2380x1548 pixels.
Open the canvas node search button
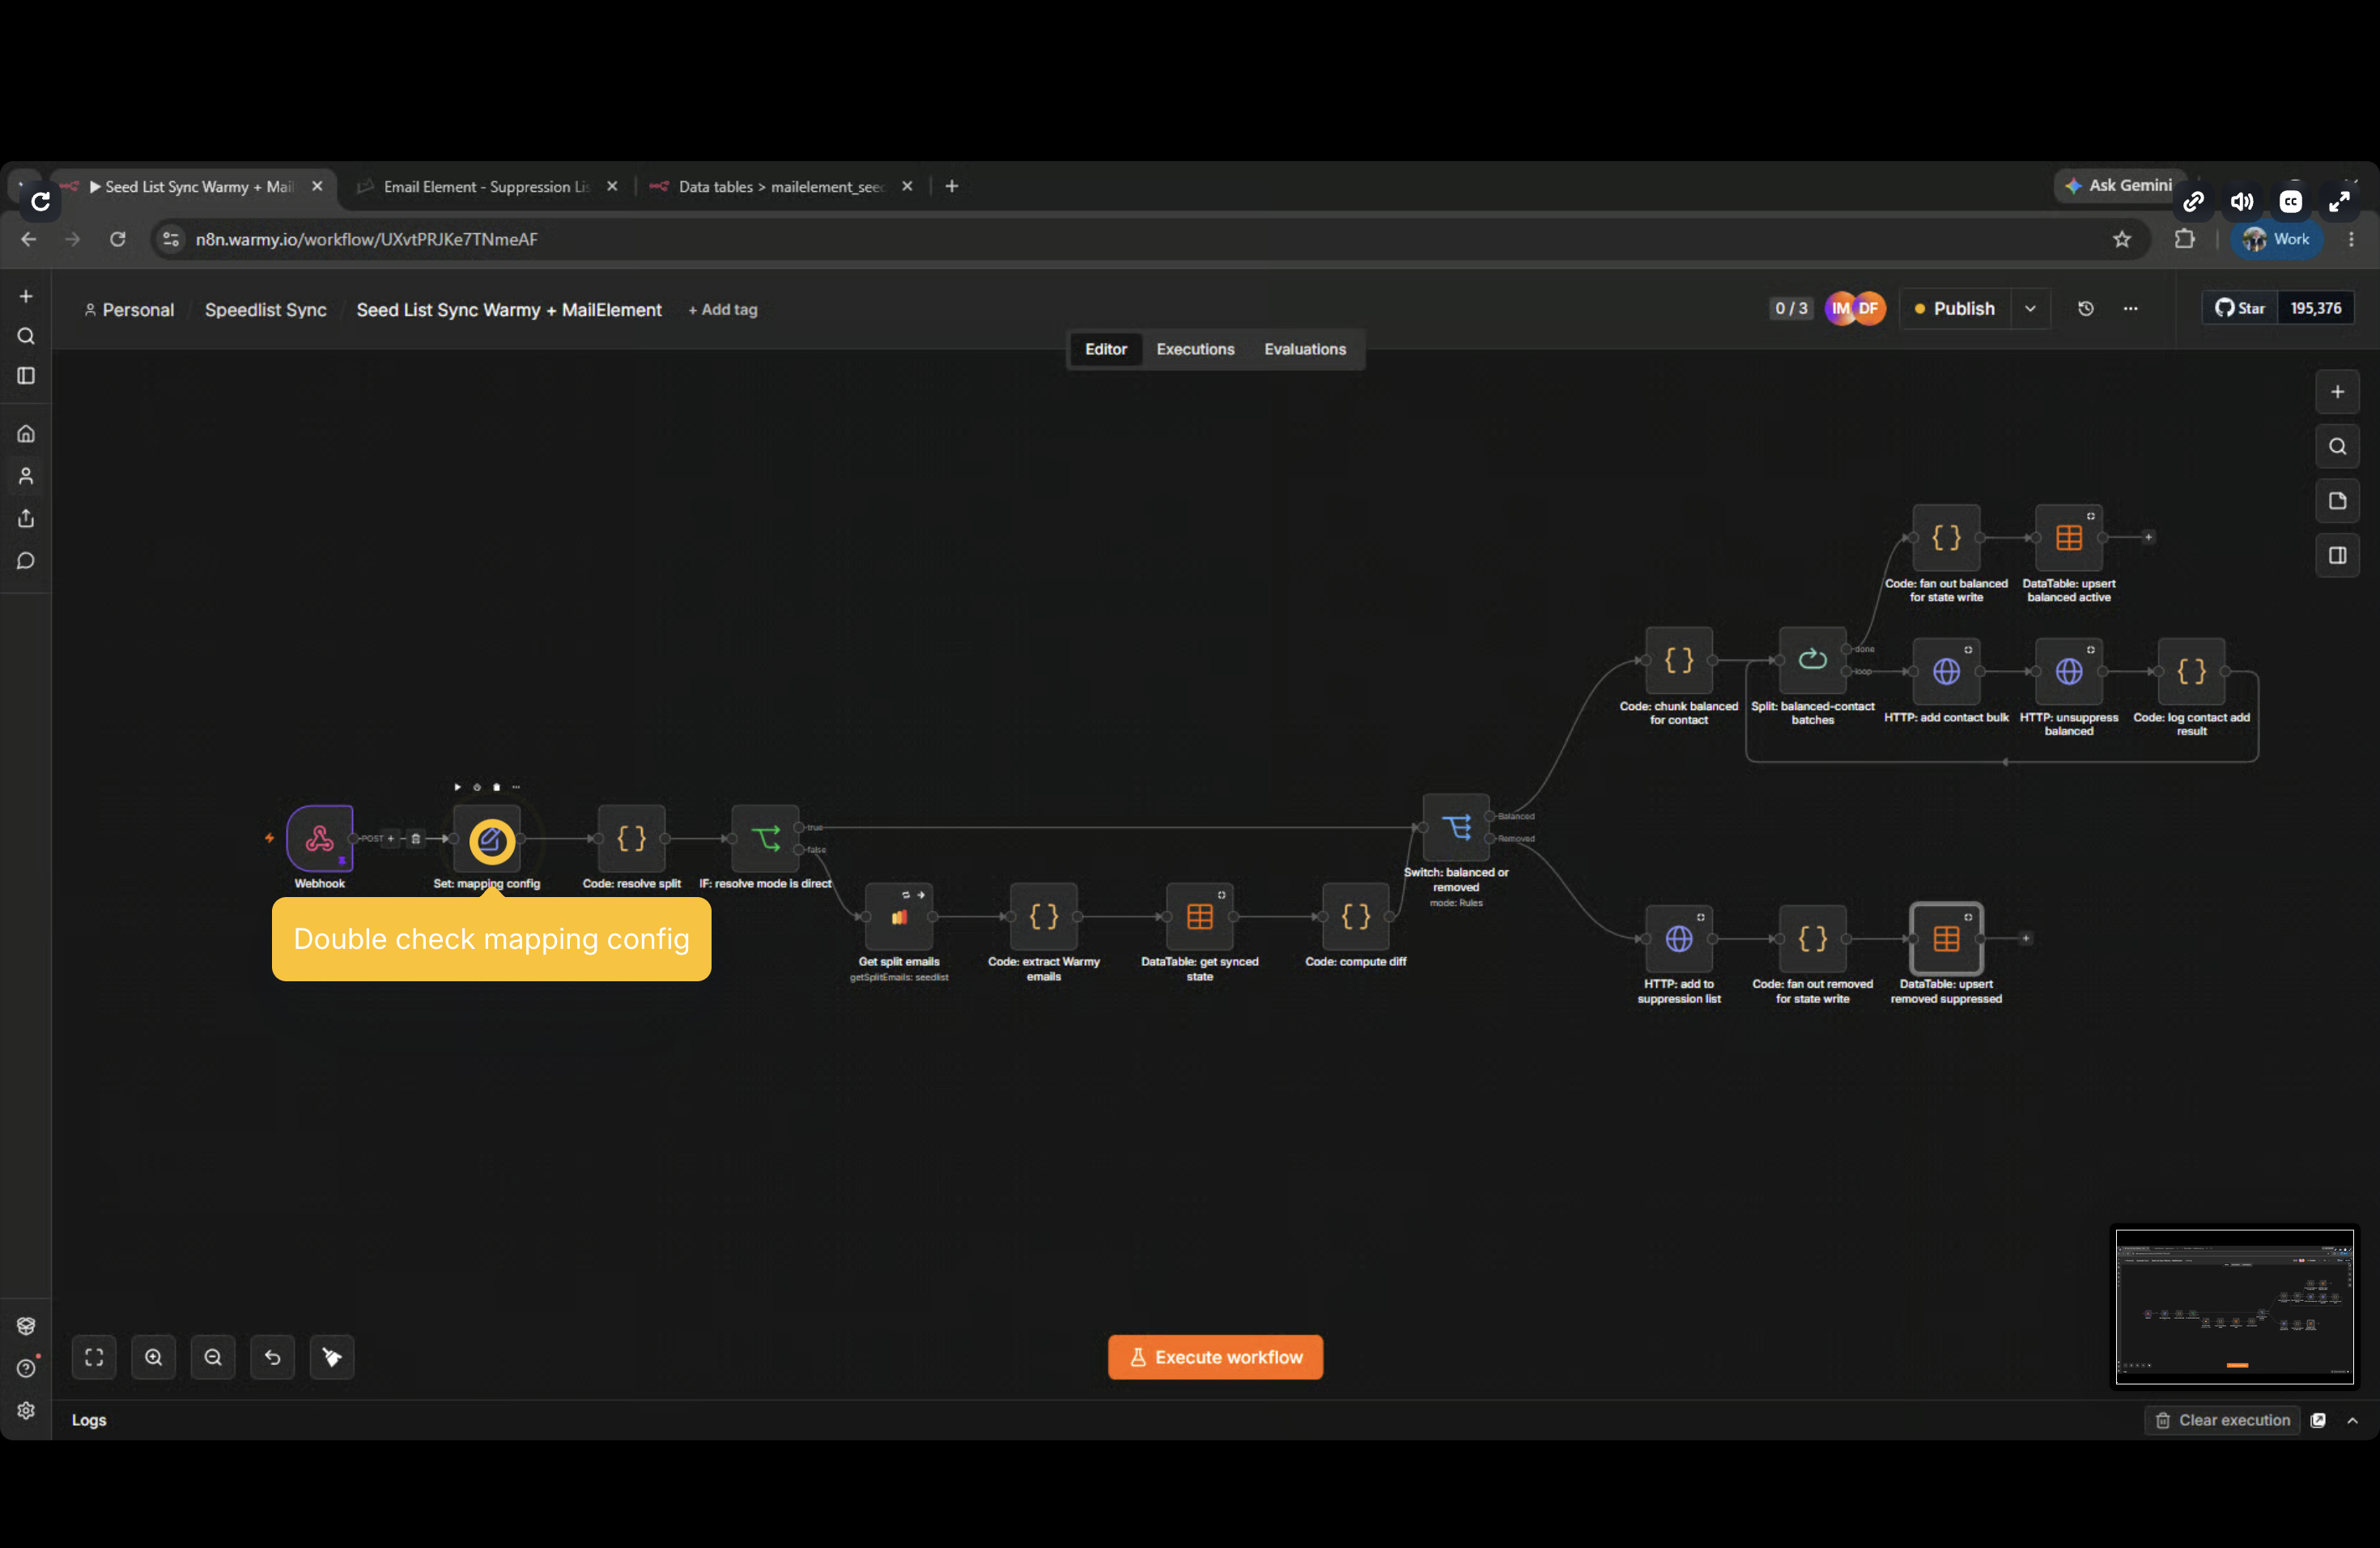pos(2337,446)
